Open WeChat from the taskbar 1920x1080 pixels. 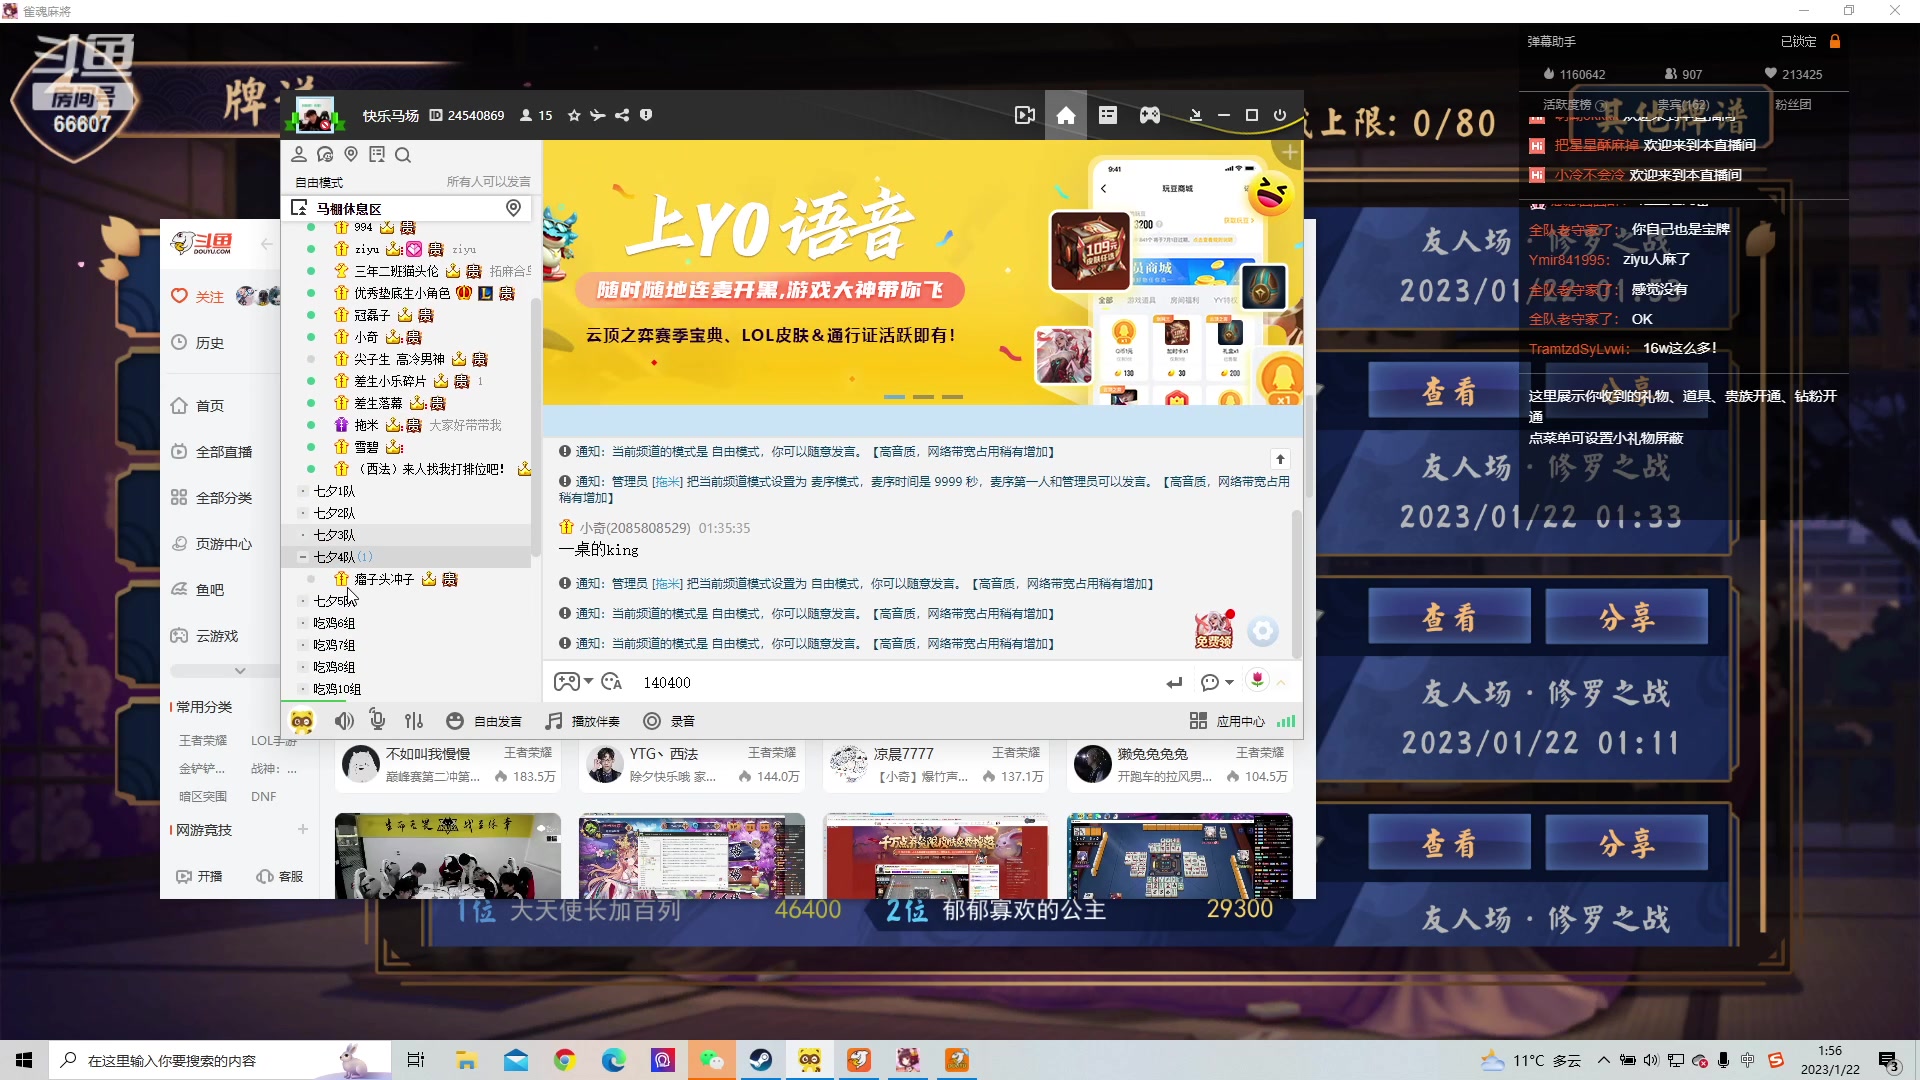coord(712,1060)
